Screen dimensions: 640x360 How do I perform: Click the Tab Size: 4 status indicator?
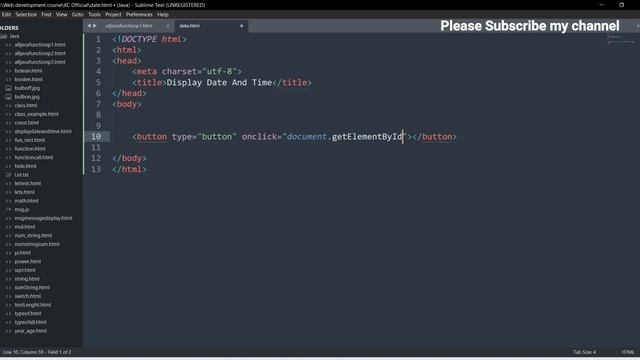584,352
